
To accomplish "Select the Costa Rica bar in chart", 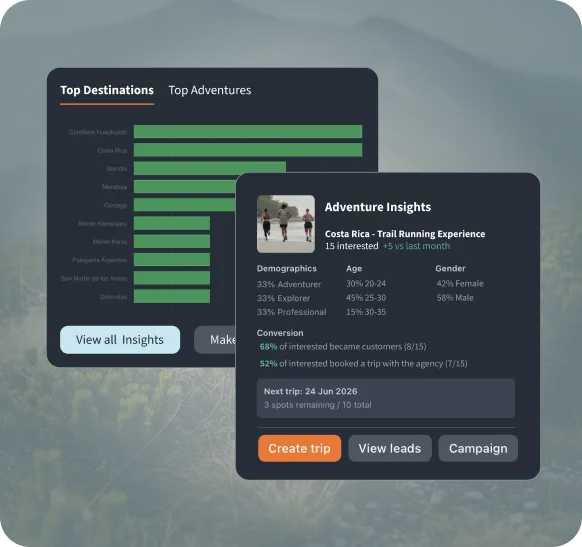I will (248, 150).
